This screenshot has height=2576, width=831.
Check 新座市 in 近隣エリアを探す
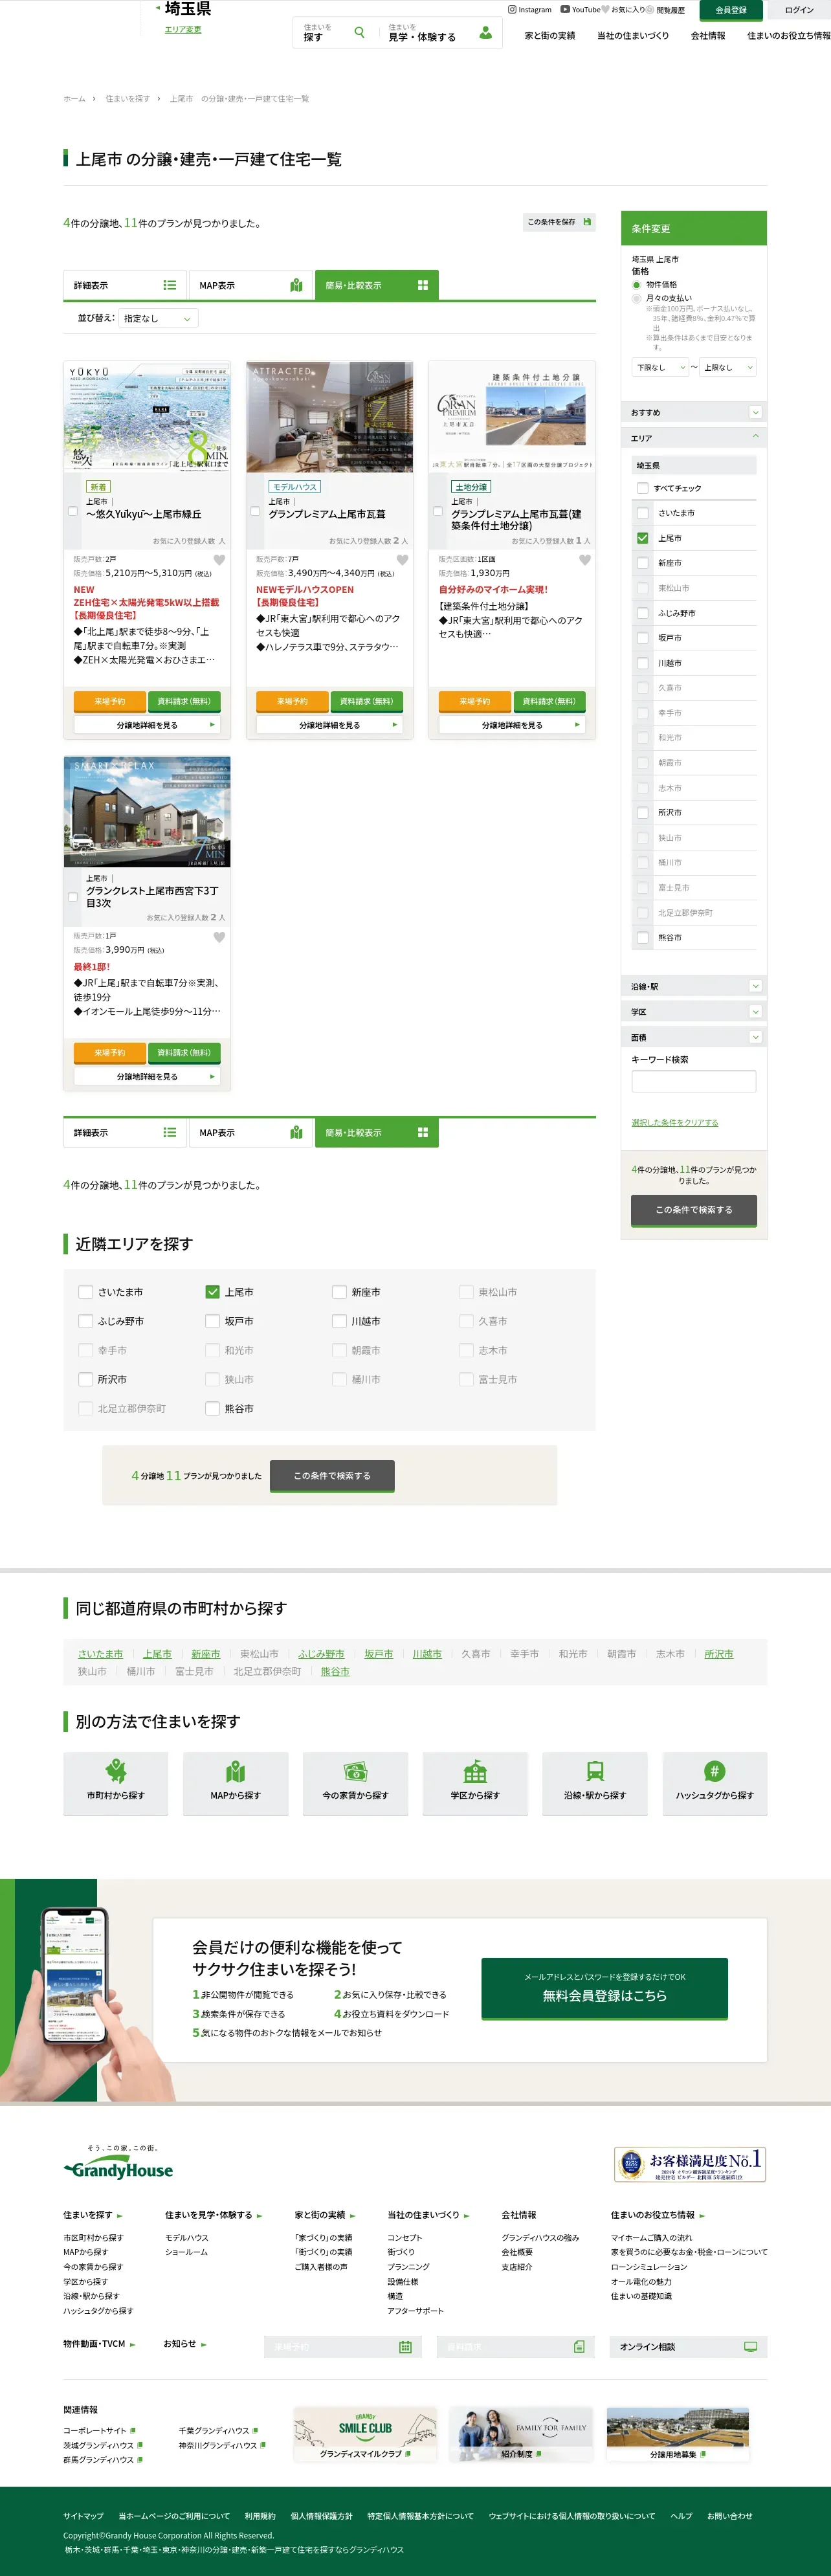click(339, 1292)
